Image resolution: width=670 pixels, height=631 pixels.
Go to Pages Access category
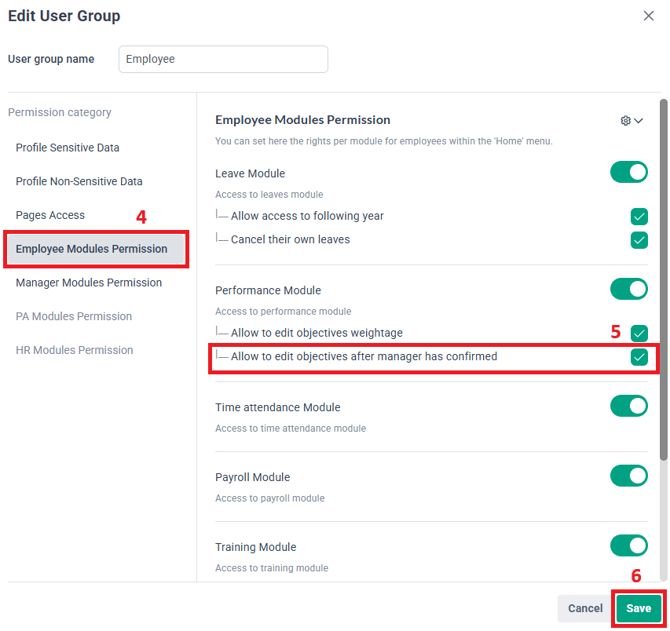click(x=50, y=215)
